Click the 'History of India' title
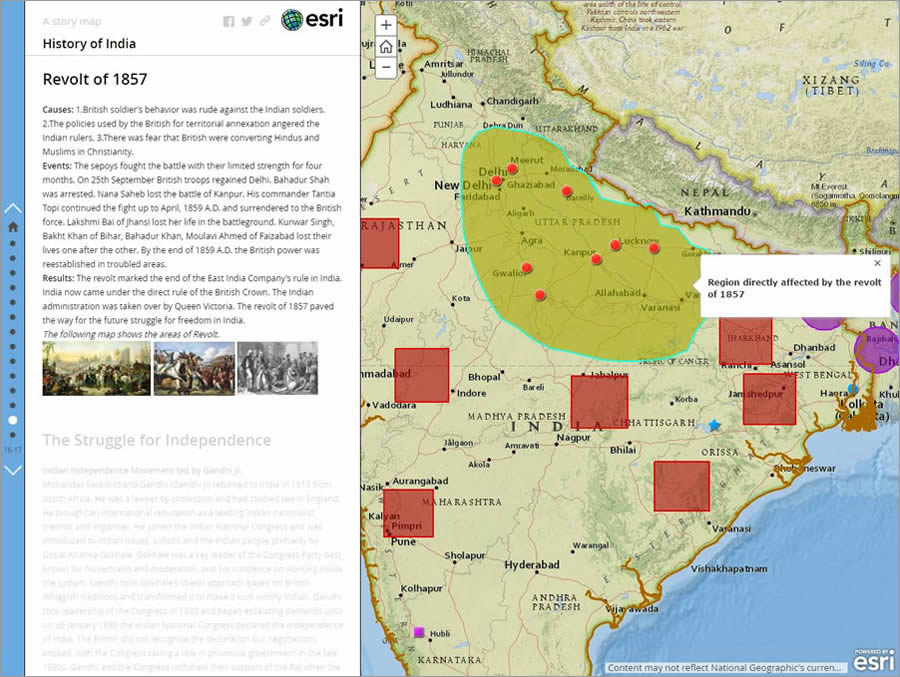Viewport: 900px width, 677px height. [89, 44]
